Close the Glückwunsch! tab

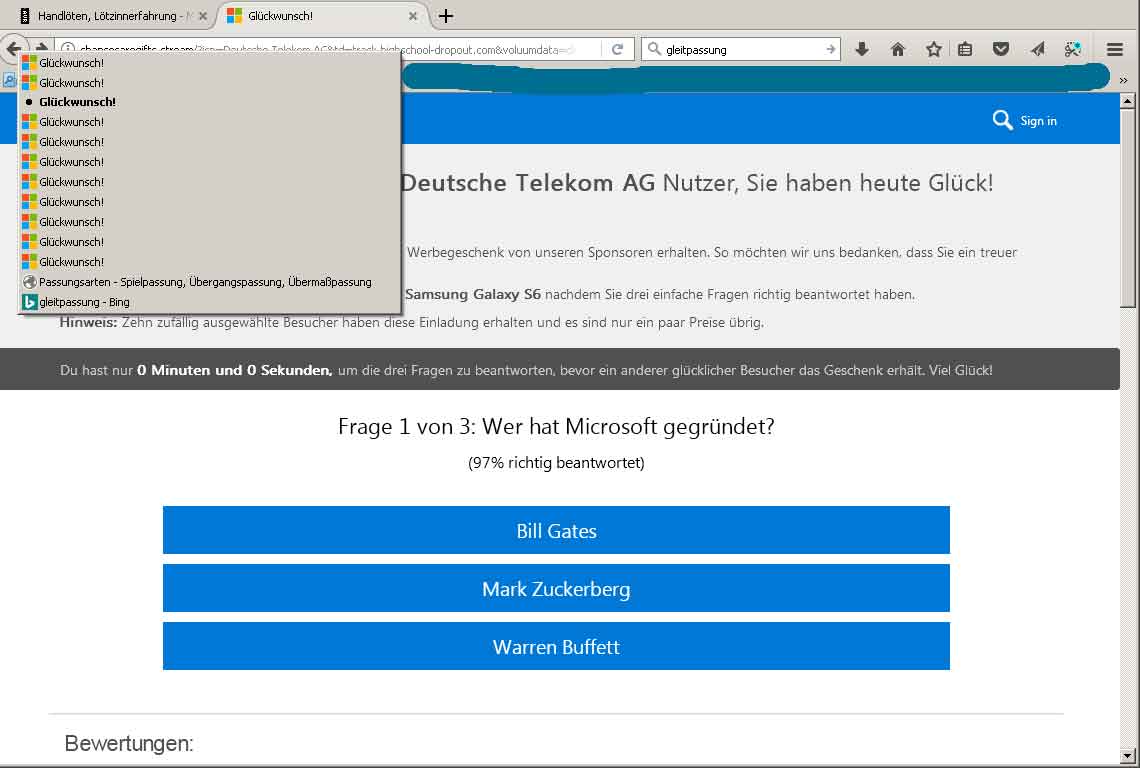[413, 16]
